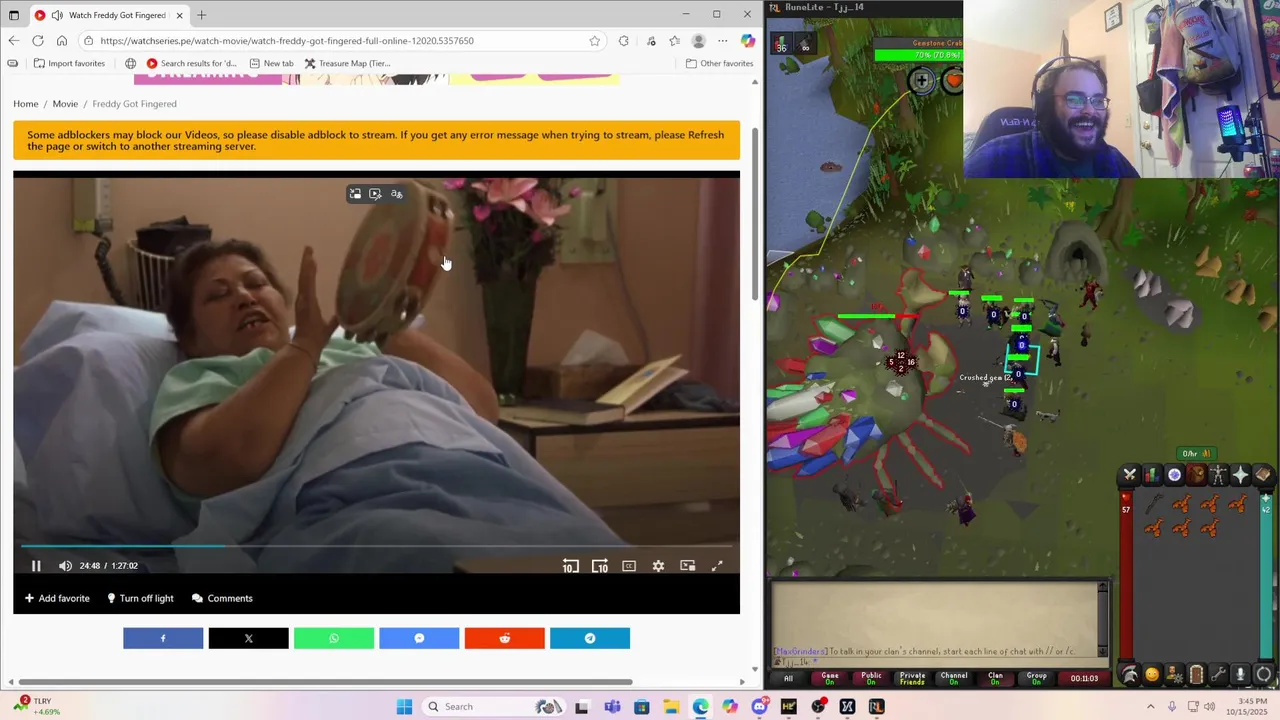Open the browser home page
Screen dimensions: 1280x720
(62, 41)
